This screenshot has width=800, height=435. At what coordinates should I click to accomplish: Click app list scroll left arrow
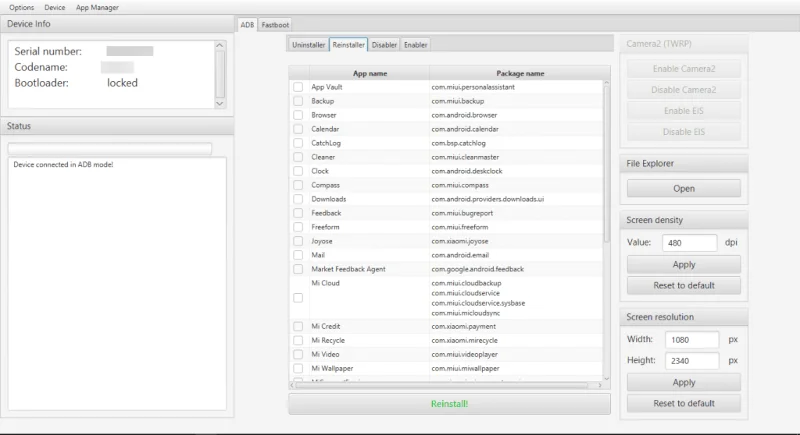tap(292, 385)
